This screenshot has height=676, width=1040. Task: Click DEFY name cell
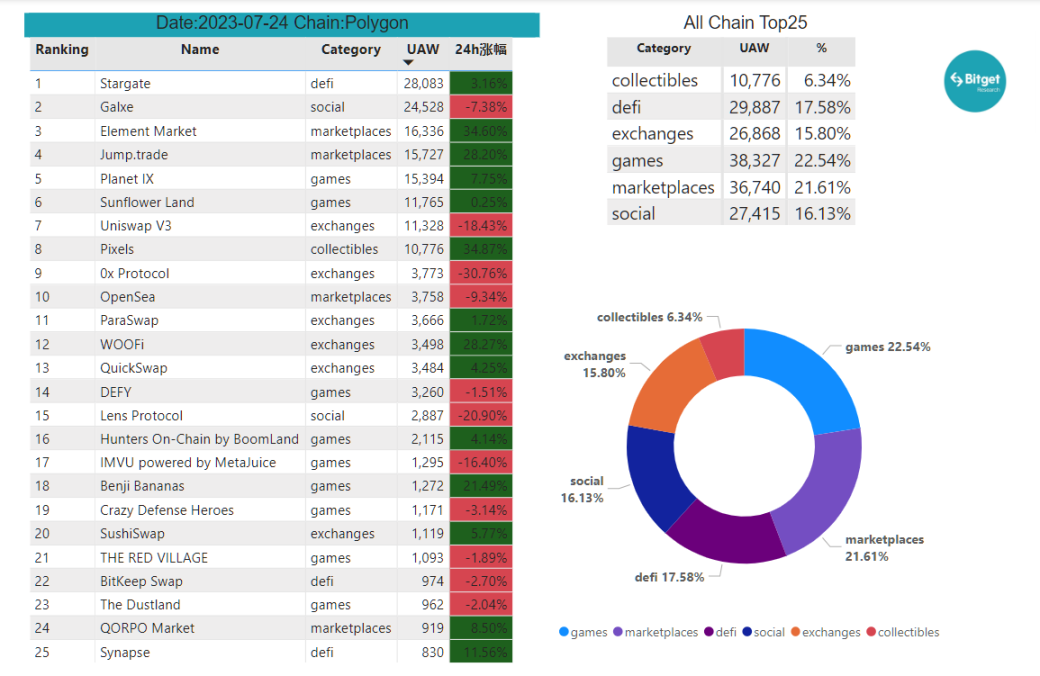[x=115, y=392]
